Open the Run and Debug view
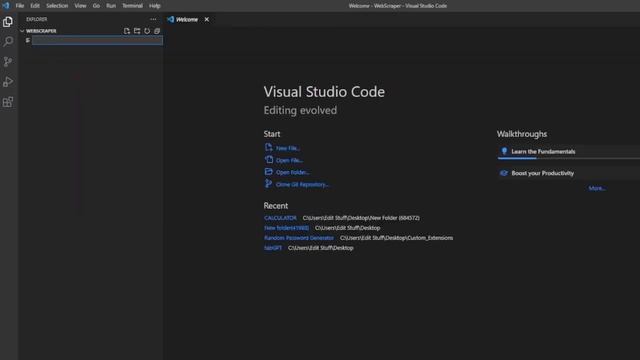 (8, 82)
